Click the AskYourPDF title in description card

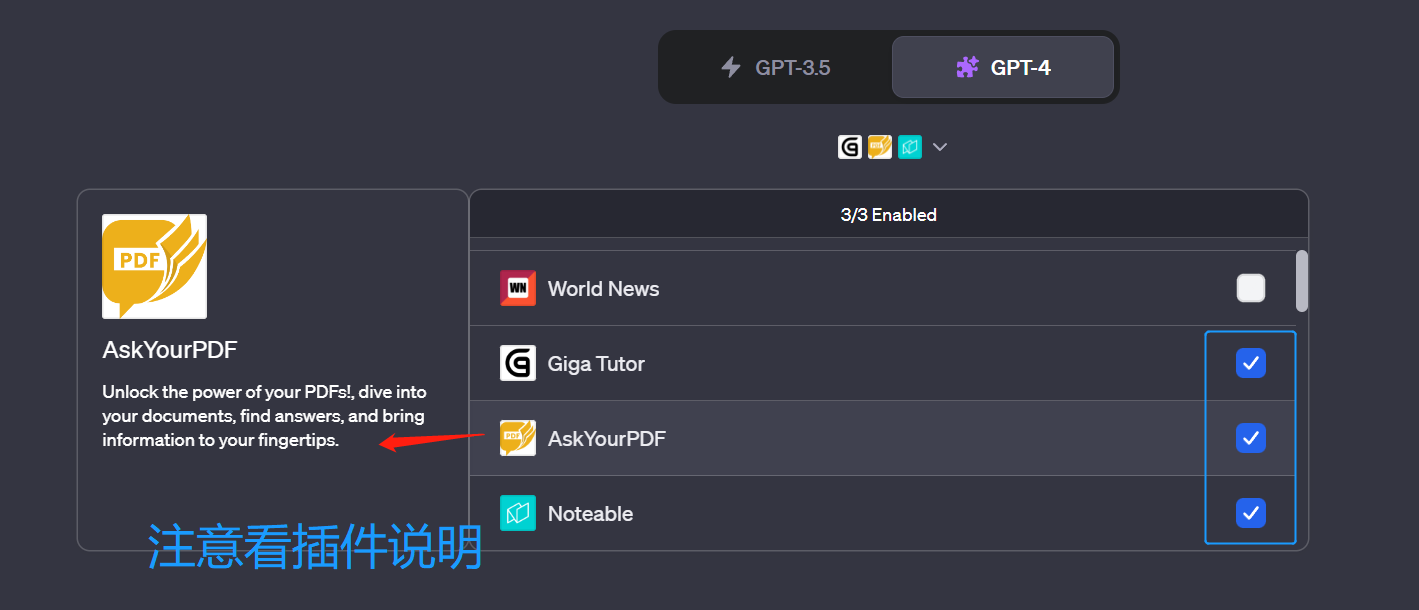tap(170, 350)
